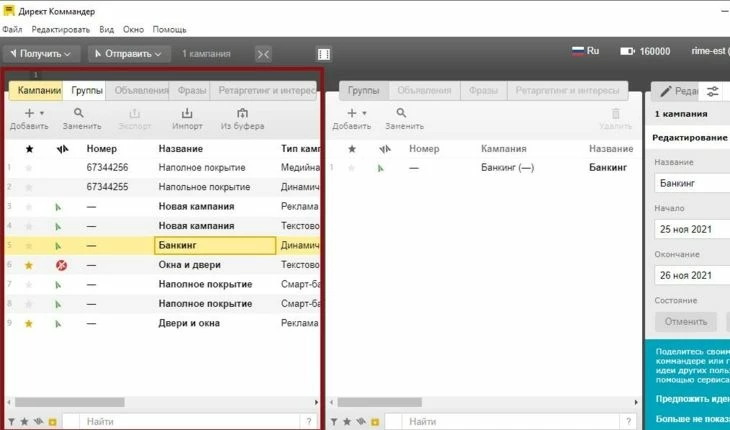Switch to Объявления tab in middle panel
The image size is (730, 430).
(x=424, y=90)
